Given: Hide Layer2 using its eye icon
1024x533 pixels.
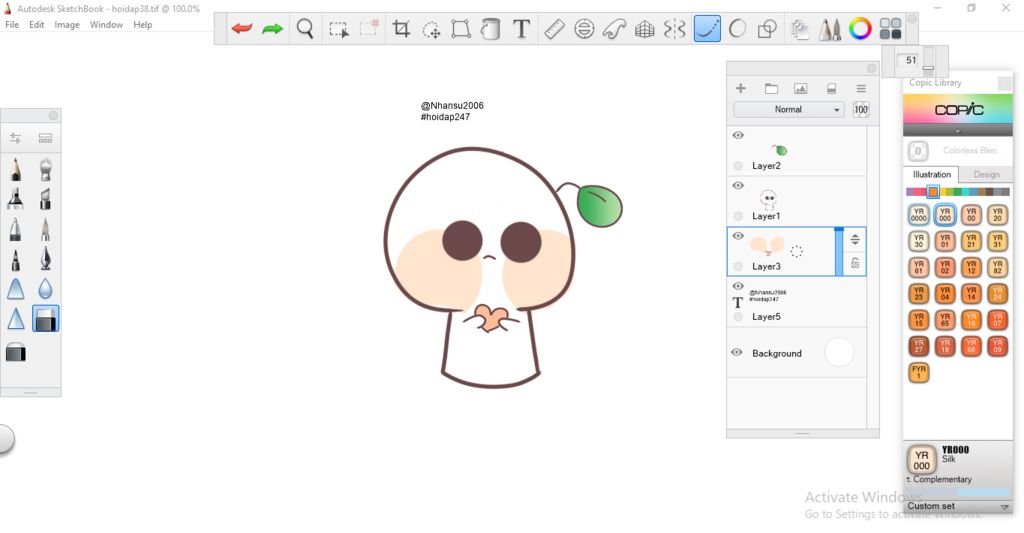Looking at the screenshot, I should point(738,135).
